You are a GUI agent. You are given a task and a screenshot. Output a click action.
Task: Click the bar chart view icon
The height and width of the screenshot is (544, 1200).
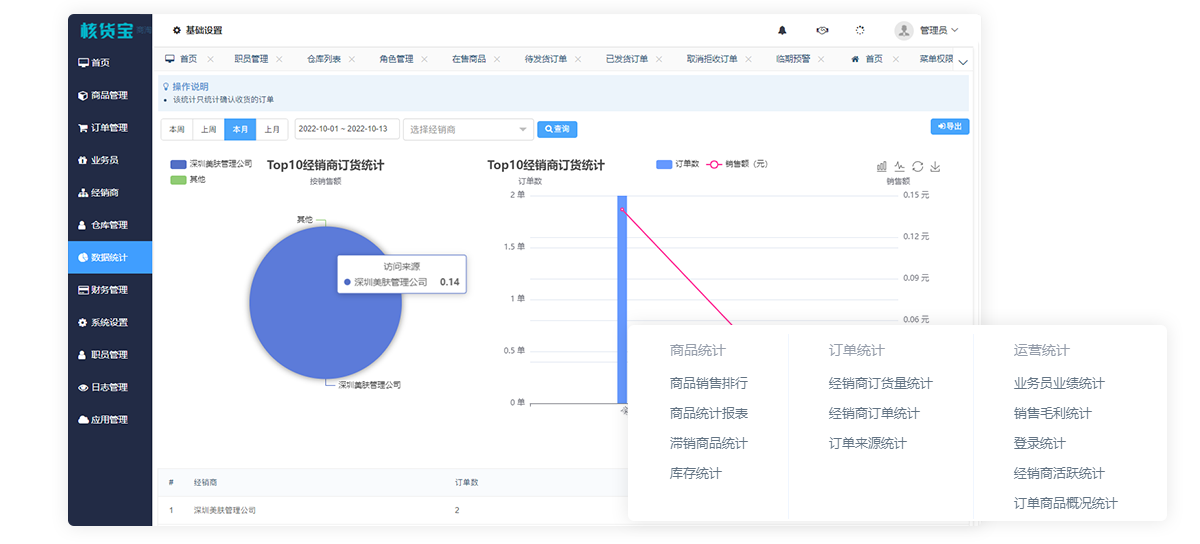coord(882,167)
